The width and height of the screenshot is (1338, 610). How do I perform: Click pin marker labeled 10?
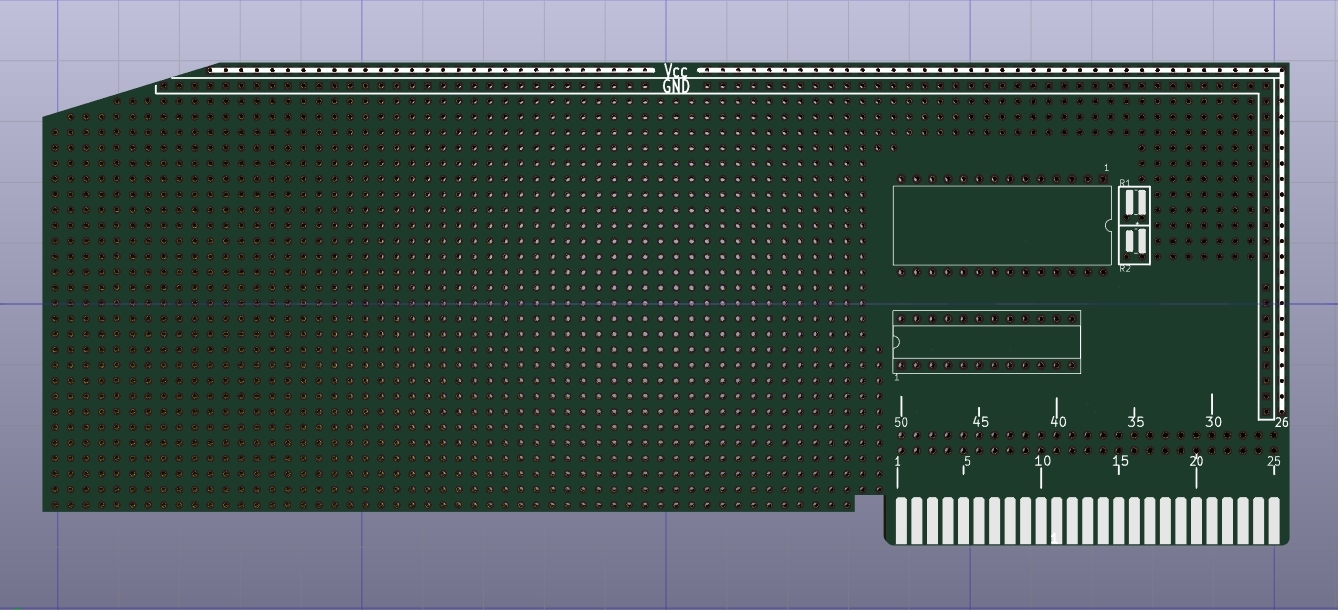pyautogui.click(x=1042, y=461)
